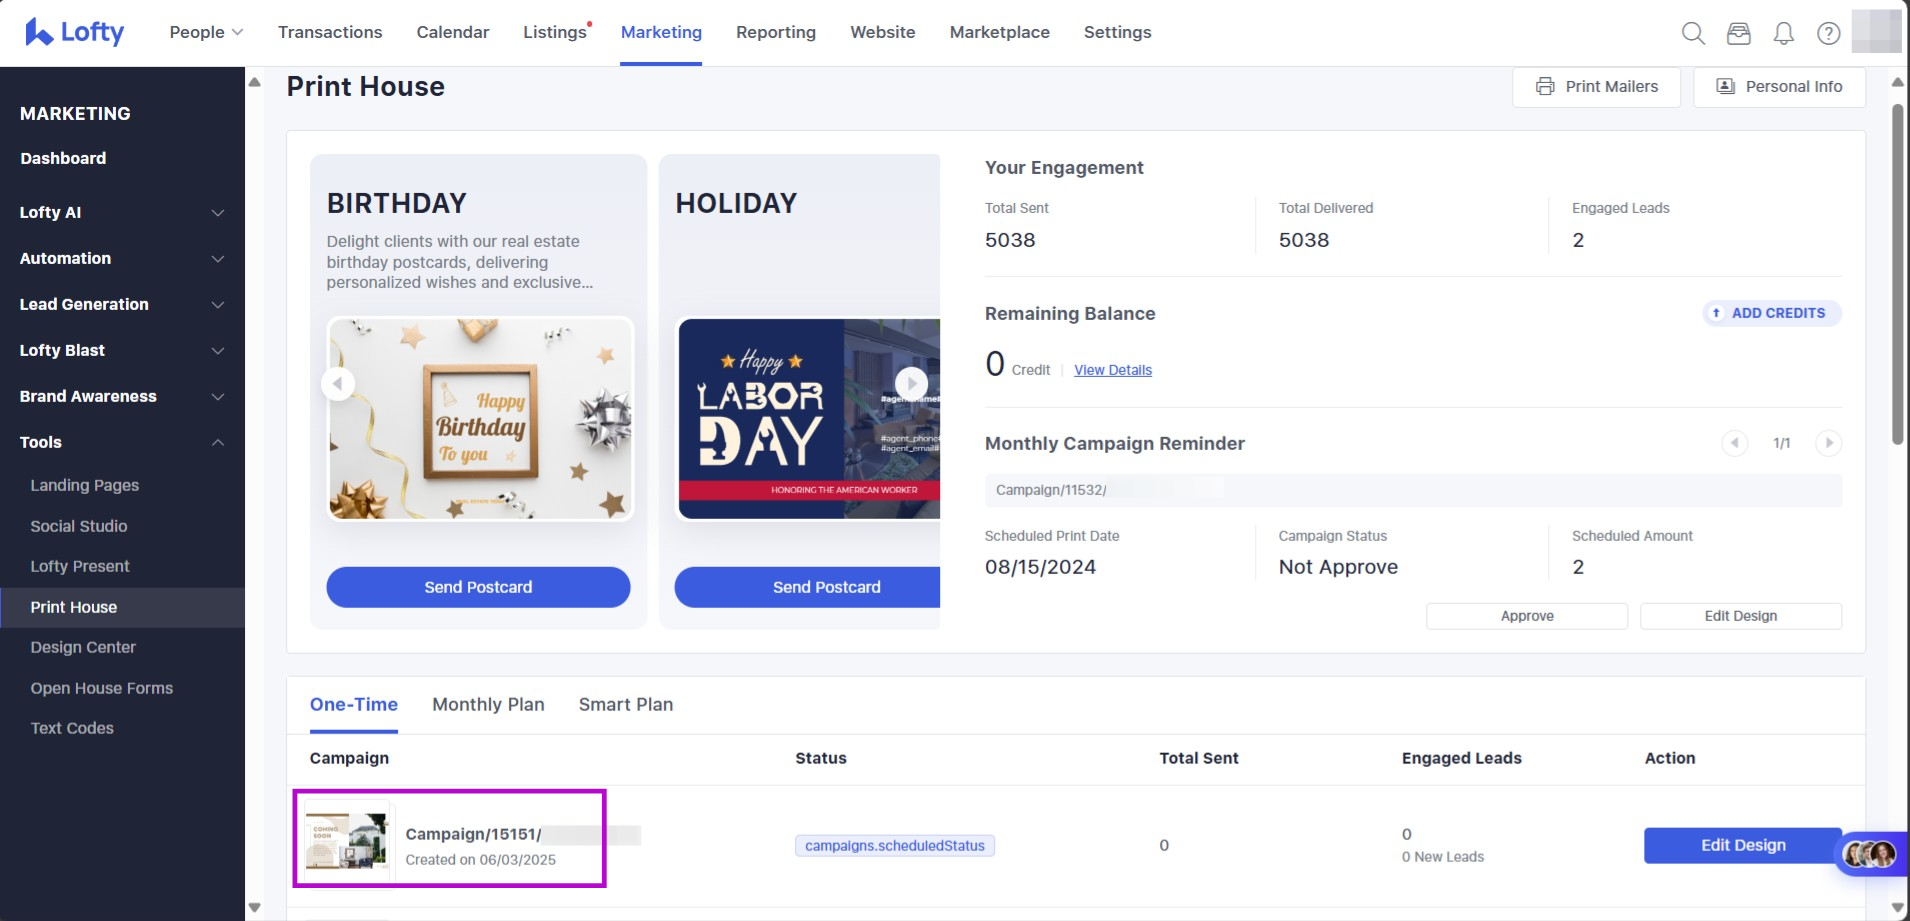Open the notifications bell
Image resolution: width=1910 pixels, height=921 pixels.
pos(1784,33)
